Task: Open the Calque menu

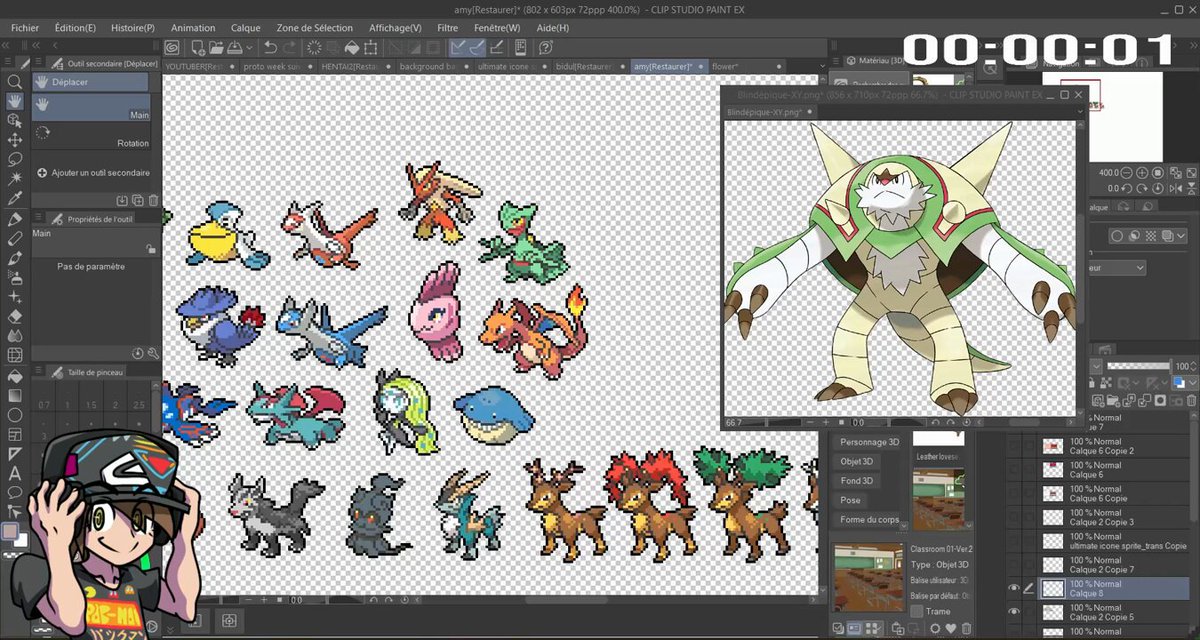Action: tap(245, 28)
